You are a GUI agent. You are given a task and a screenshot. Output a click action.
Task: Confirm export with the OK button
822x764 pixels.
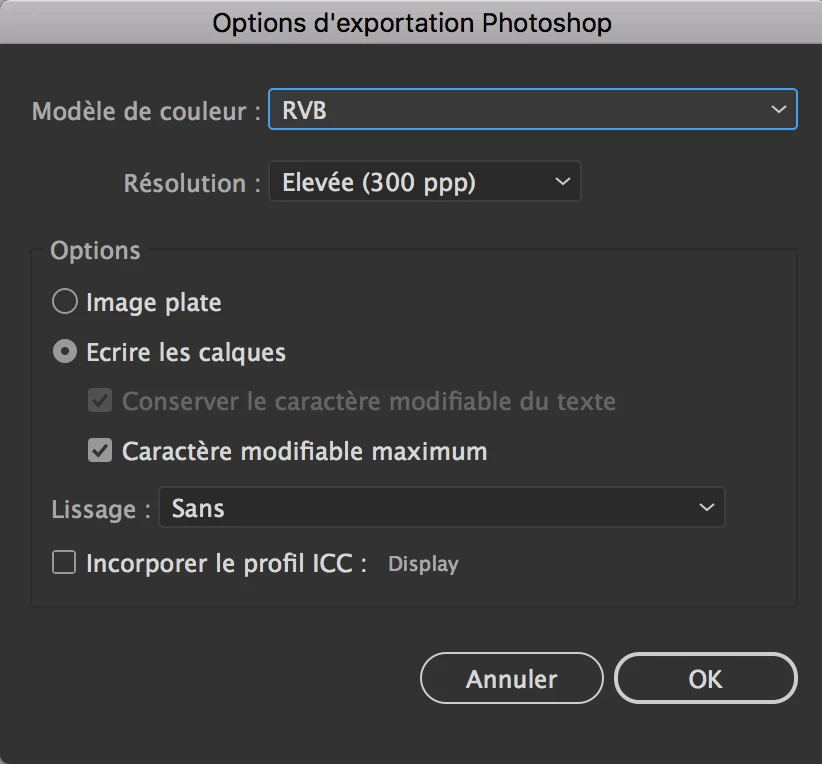tap(705, 679)
